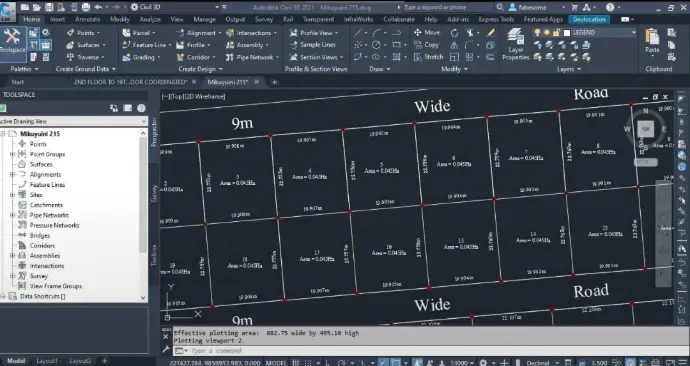Screen dimensions: 690x366
Task: Click the new drawing tab plus button
Action: click(x=274, y=82)
